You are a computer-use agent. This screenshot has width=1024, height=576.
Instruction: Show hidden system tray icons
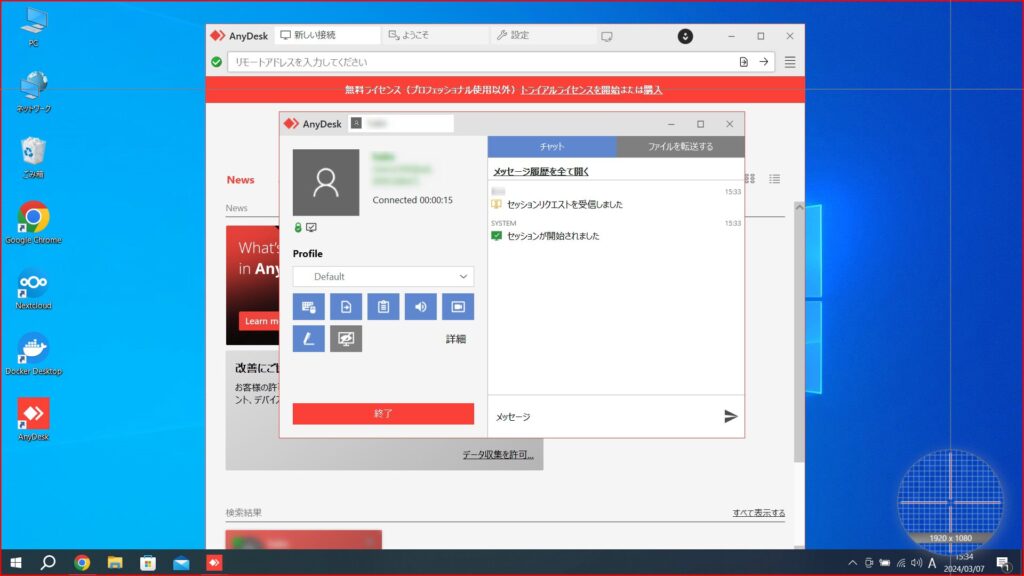tap(852, 563)
